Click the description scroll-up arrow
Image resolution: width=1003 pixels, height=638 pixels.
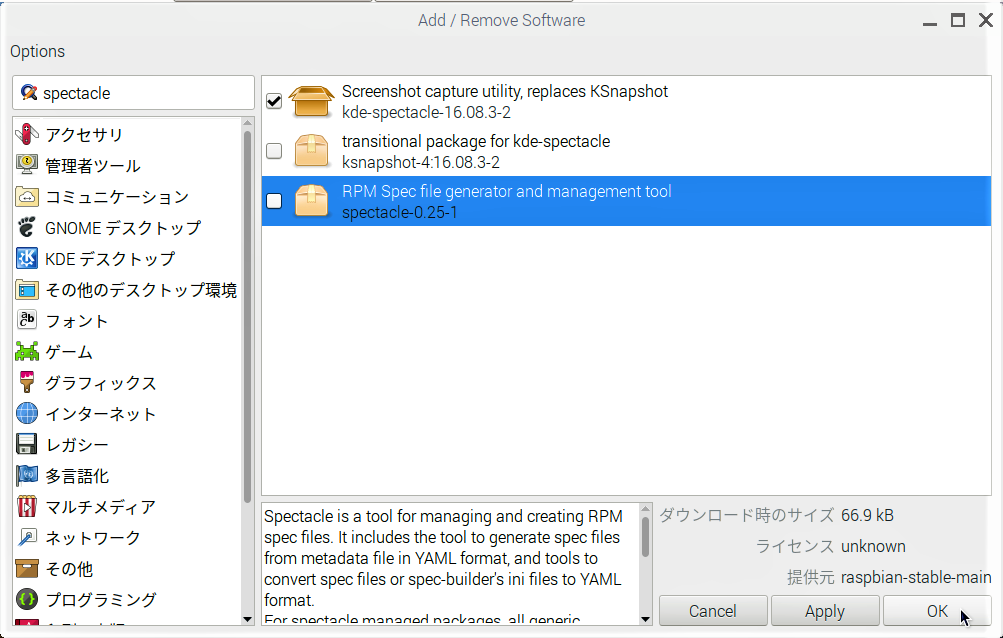click(645, 509)
